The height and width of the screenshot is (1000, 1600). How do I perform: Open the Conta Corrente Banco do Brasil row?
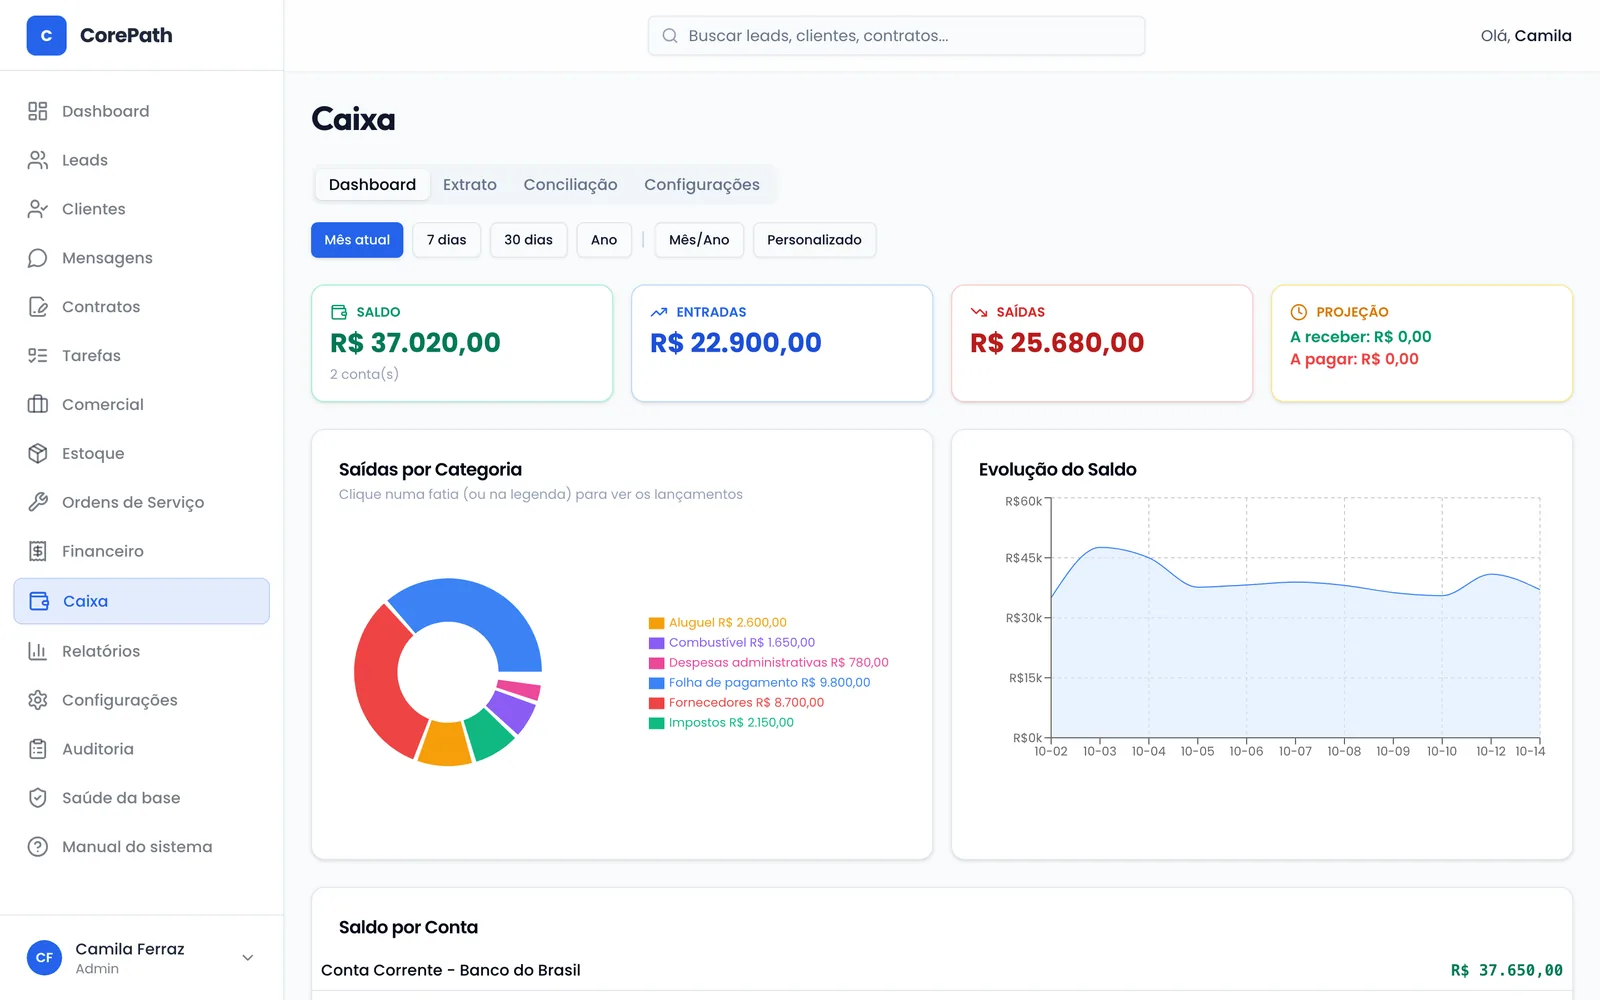click(941, 970)
